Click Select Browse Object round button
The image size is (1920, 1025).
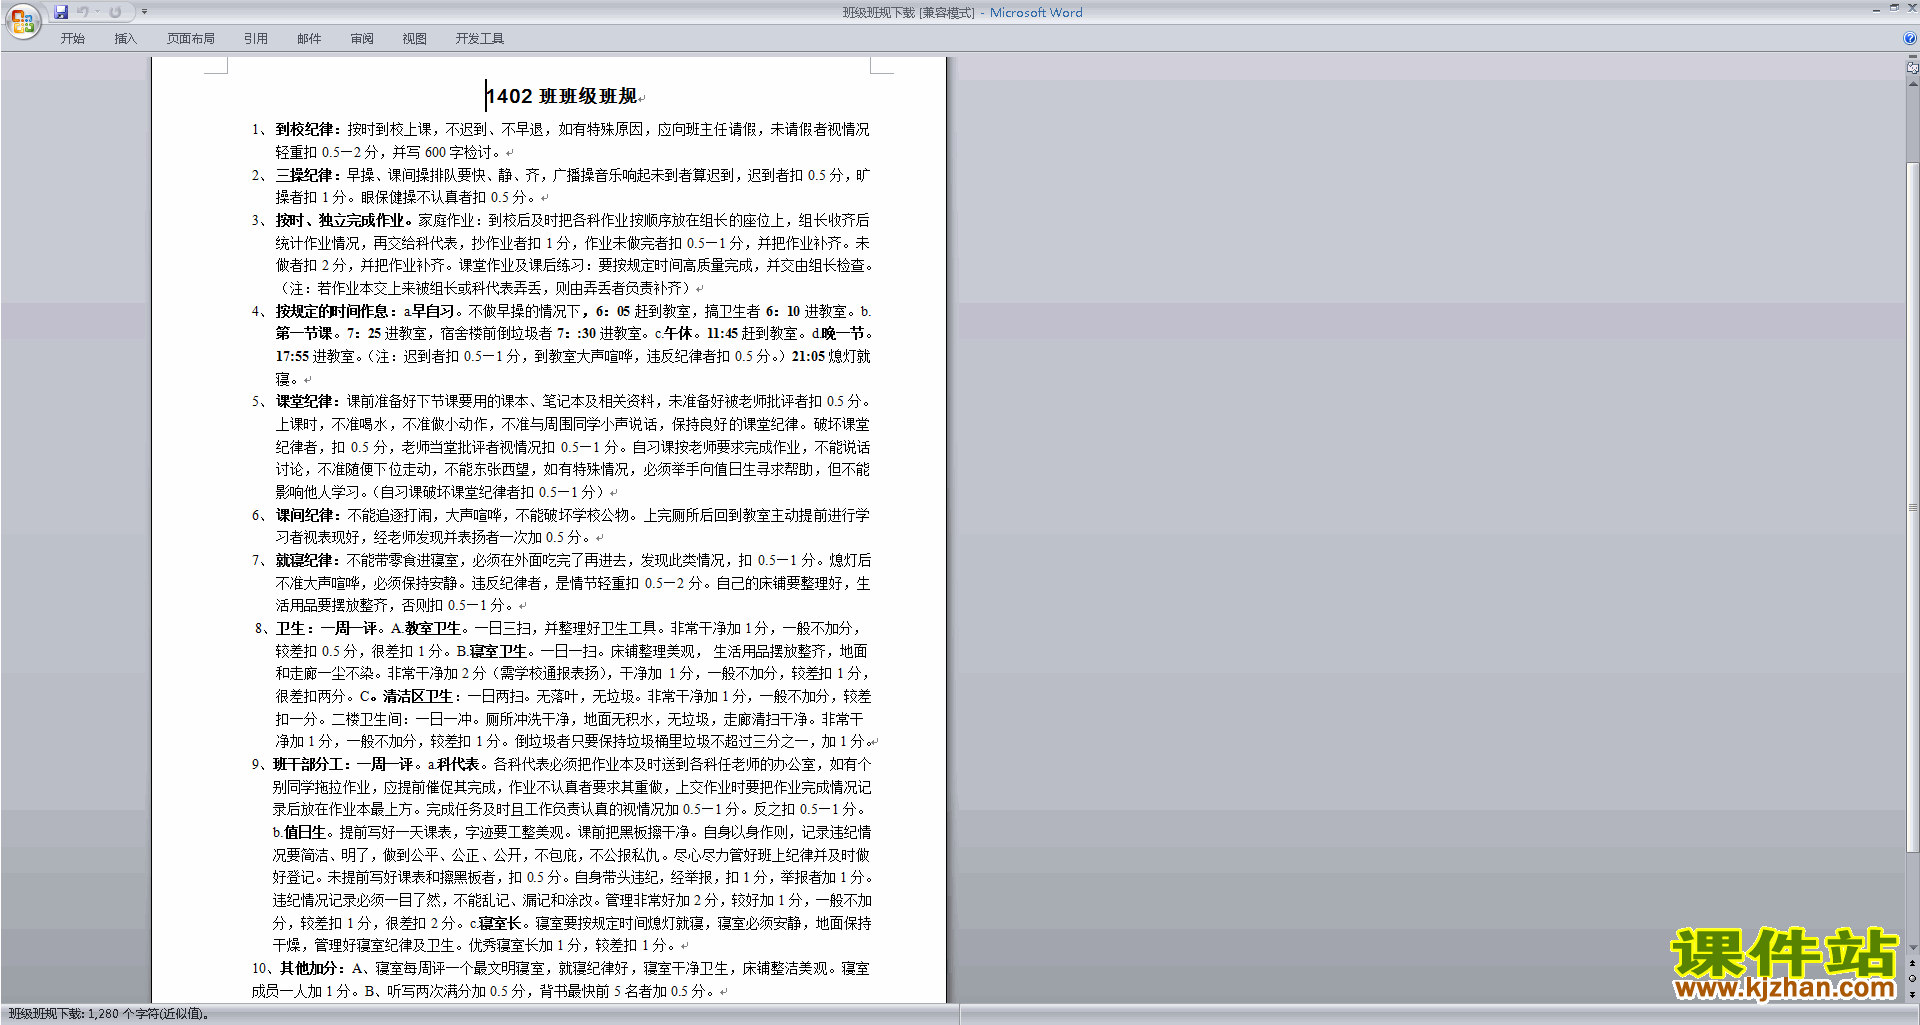(x=1913, y=978)
